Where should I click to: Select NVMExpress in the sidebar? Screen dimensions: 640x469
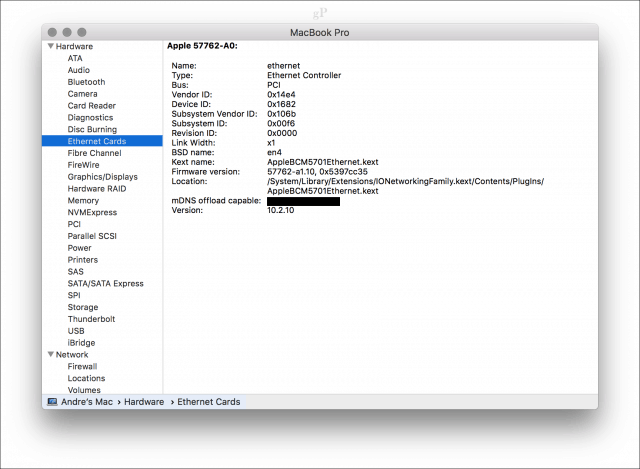tap(92, 212)
